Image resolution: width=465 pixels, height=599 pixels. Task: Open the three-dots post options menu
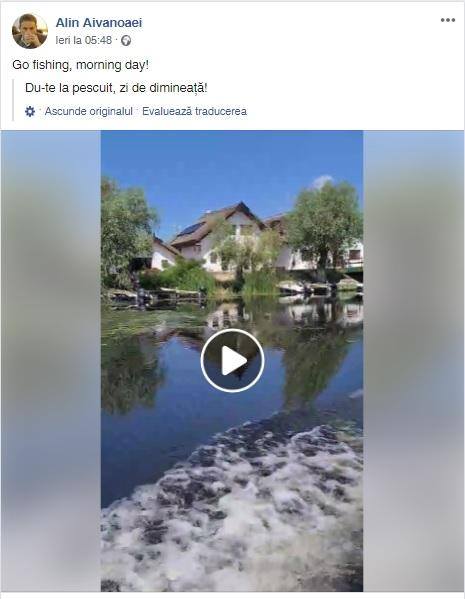447,20
